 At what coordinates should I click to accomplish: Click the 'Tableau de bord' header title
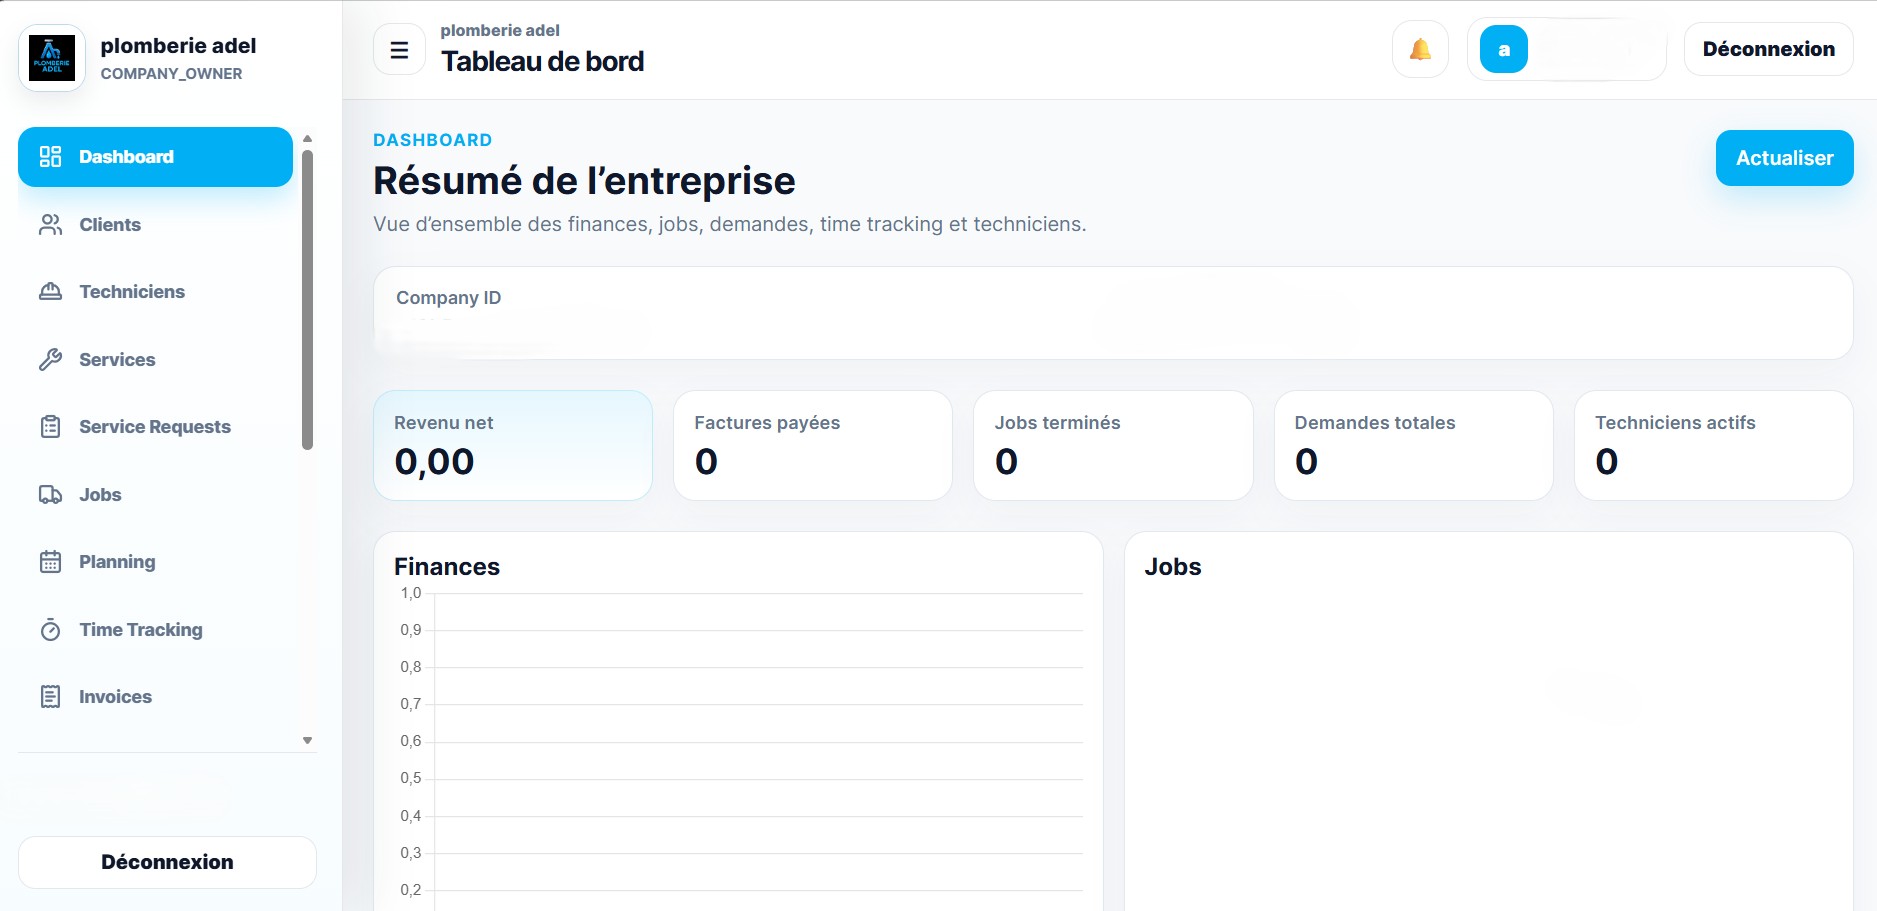click(x=542, y=61)
